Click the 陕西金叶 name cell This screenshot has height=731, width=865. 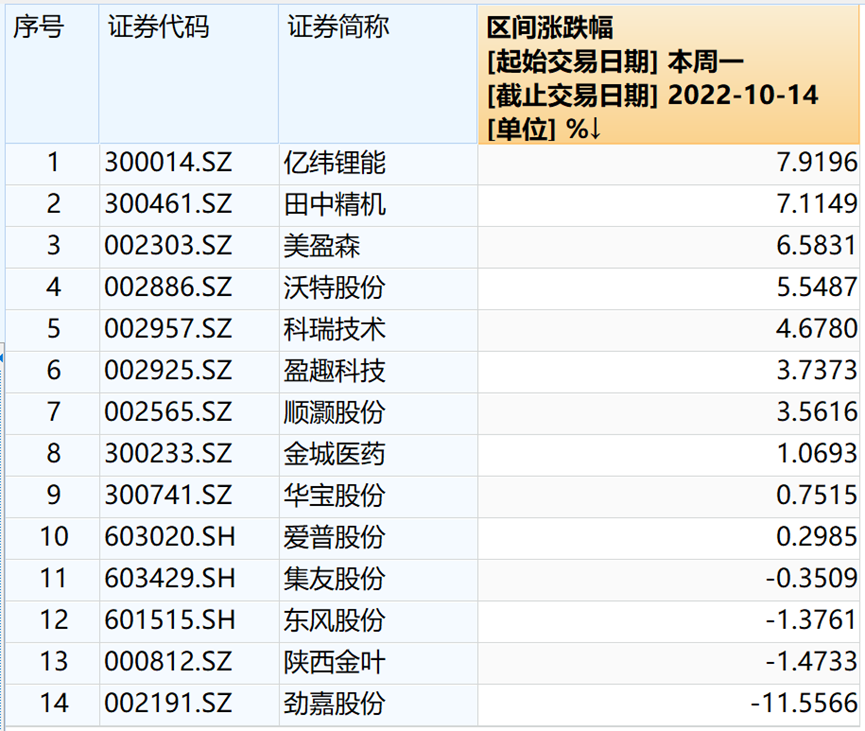(324, 662)
